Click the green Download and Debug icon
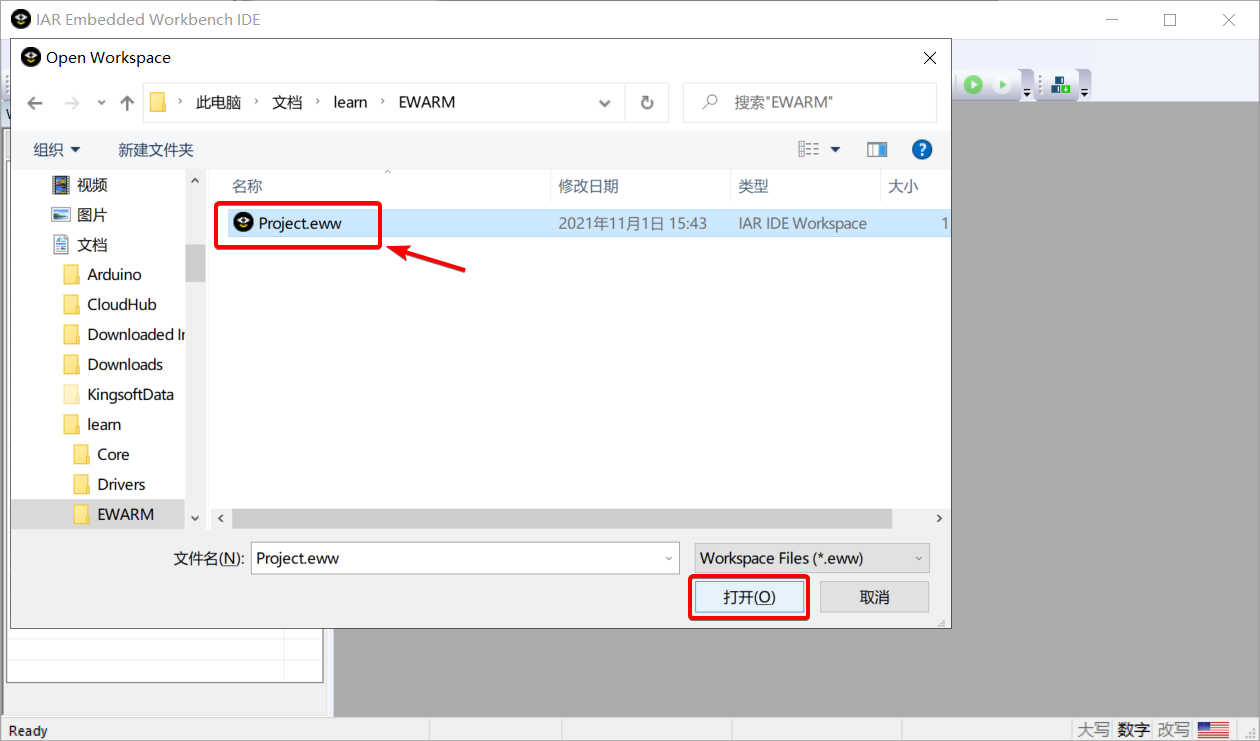1260x741 pixels. tap(973, 86)
